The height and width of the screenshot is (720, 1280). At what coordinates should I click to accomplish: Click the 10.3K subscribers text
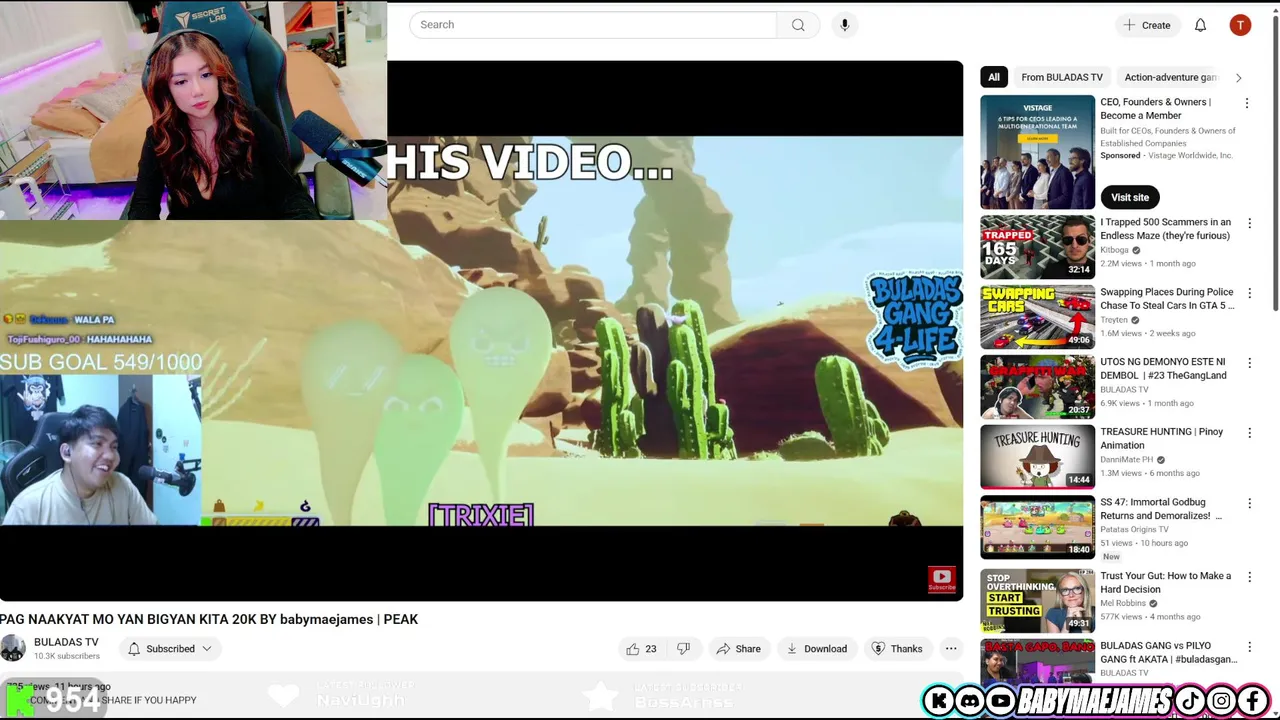tap(67, 656)
